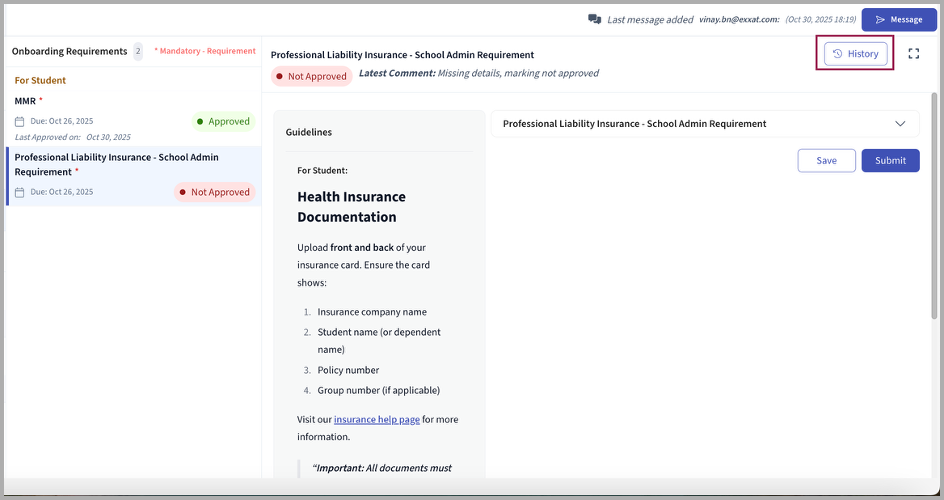Open the insurance help page link
944x500 pixels.
pyautogui.click(x=376, y=420)
